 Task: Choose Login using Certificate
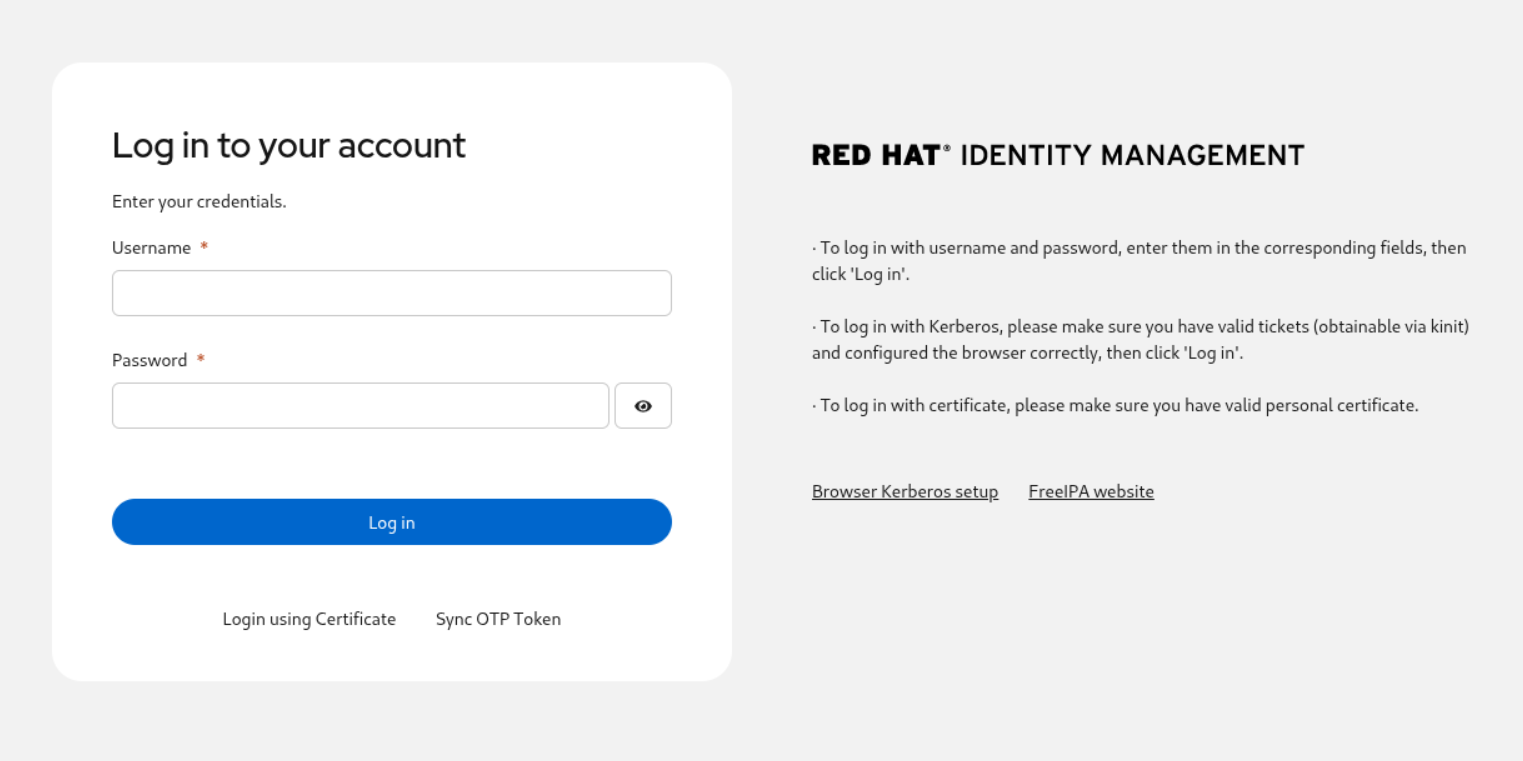tap(309, 619)
